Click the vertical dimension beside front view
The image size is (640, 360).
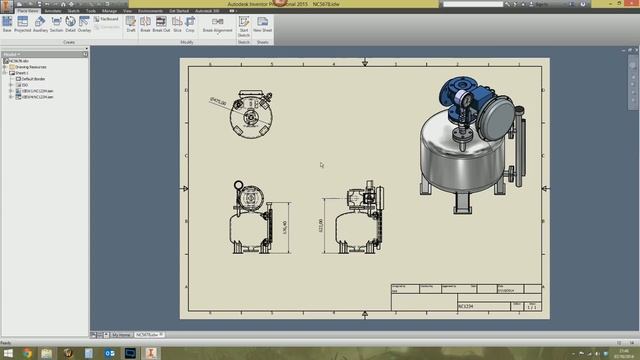pos(285,228)
